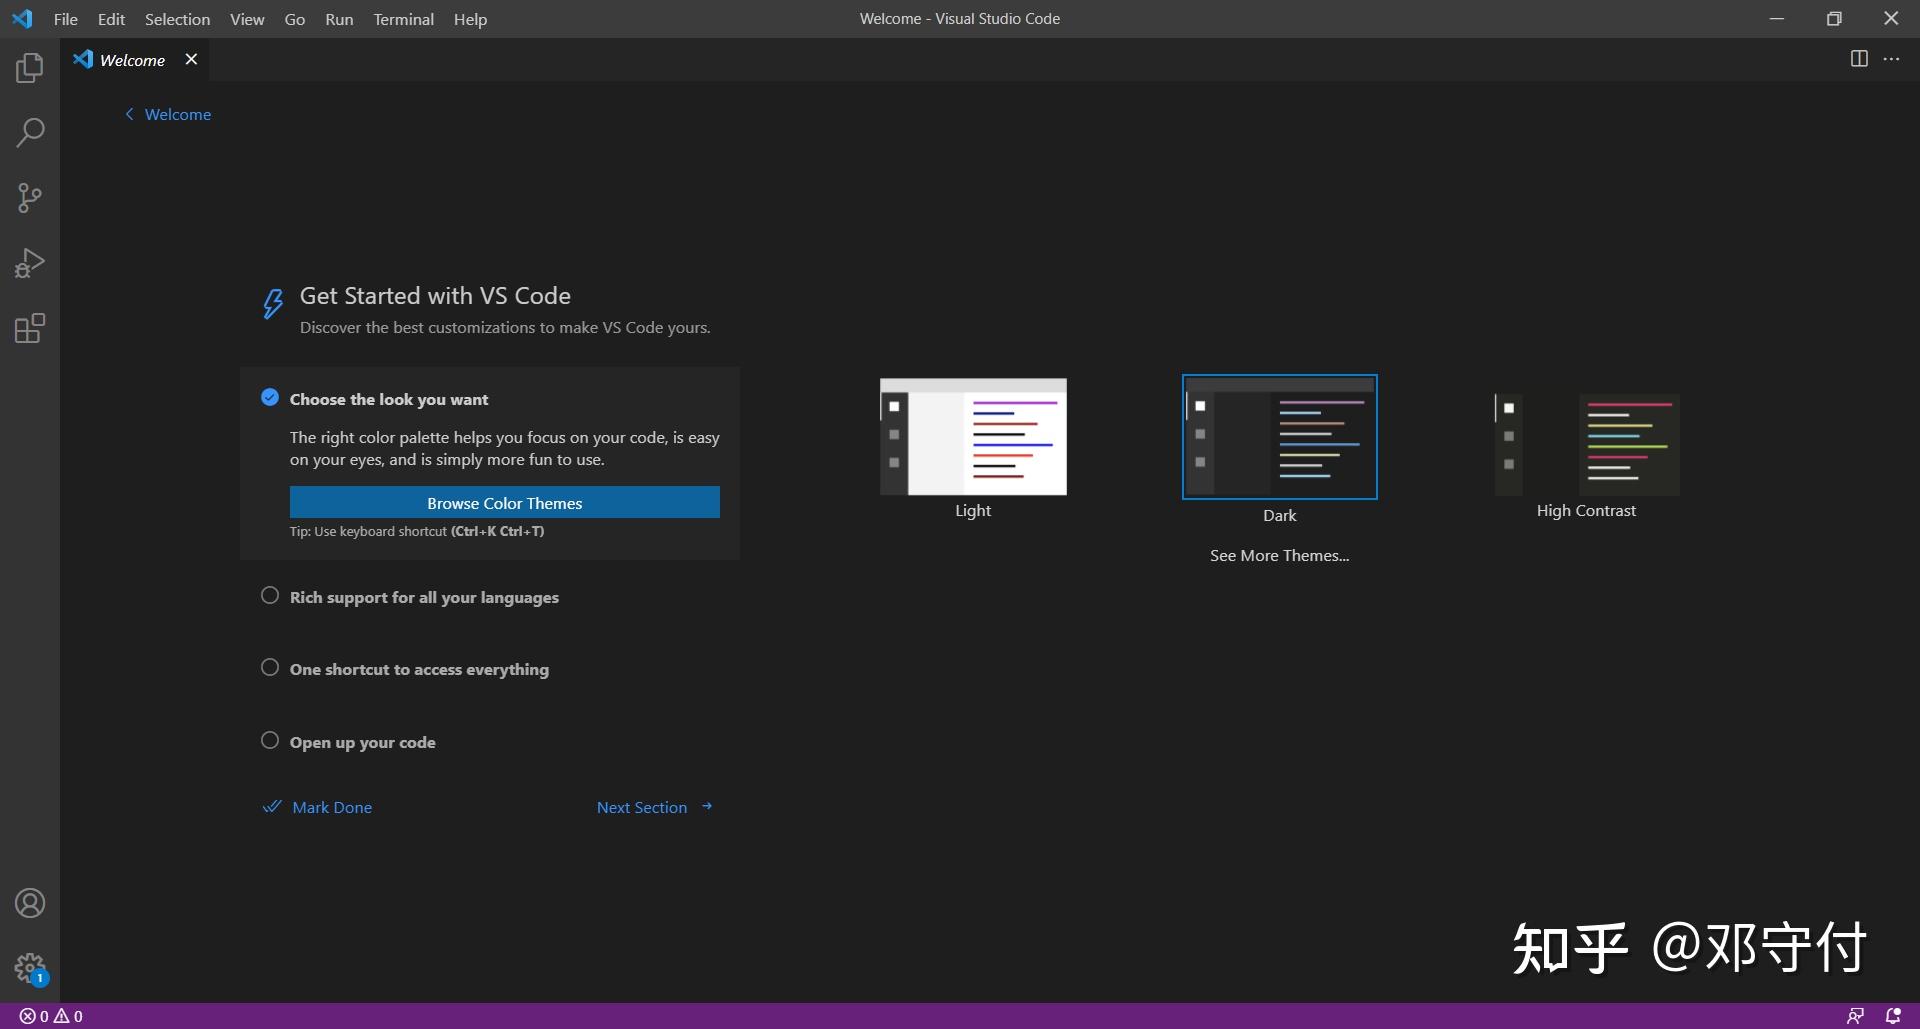This screenshot has height=1029, width=1920.
Task: Open the Extensions view
Action: pyautogui.click(x=29, y=328)
